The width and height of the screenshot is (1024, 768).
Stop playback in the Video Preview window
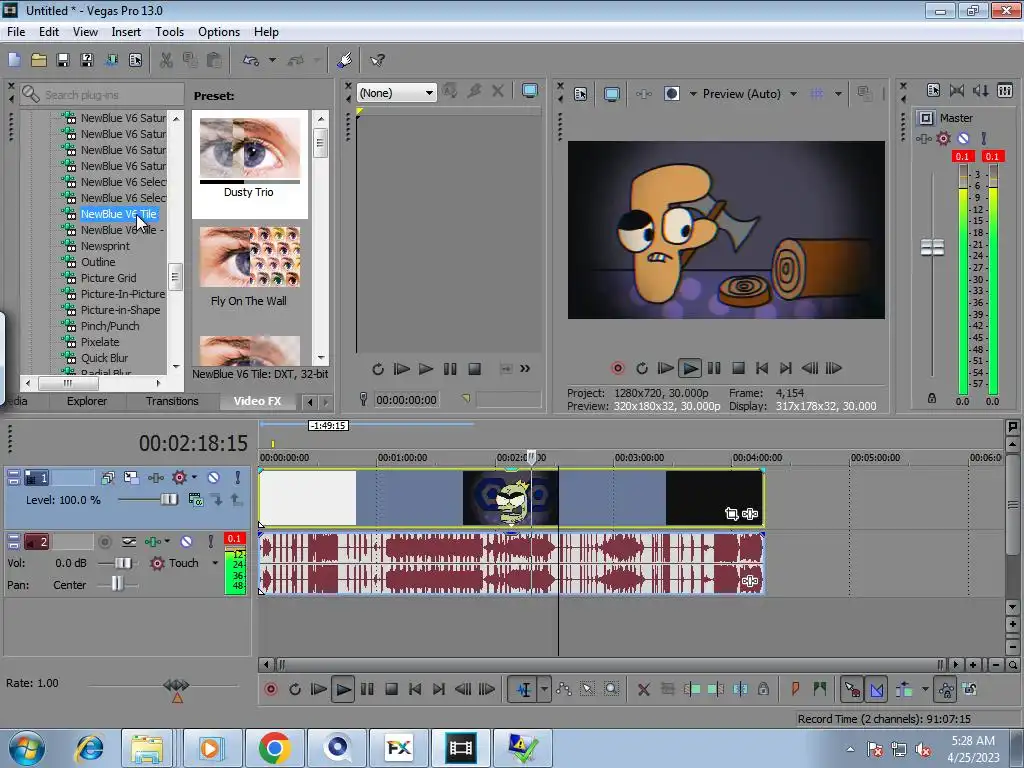click(x=738, y=368)
